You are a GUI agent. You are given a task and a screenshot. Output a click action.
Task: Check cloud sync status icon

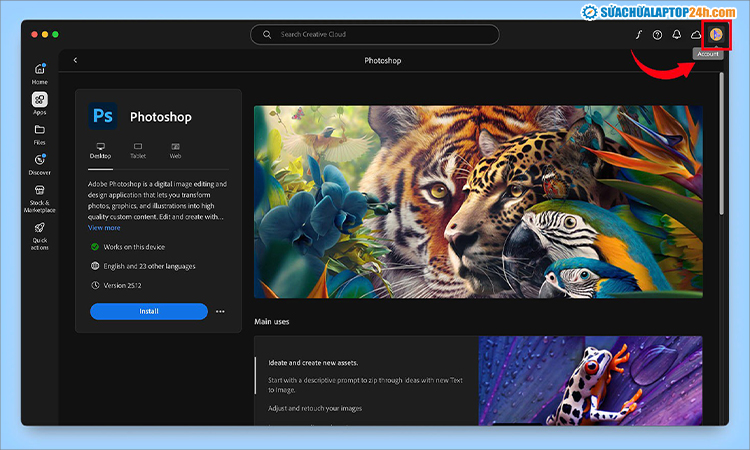pos(695,34)
